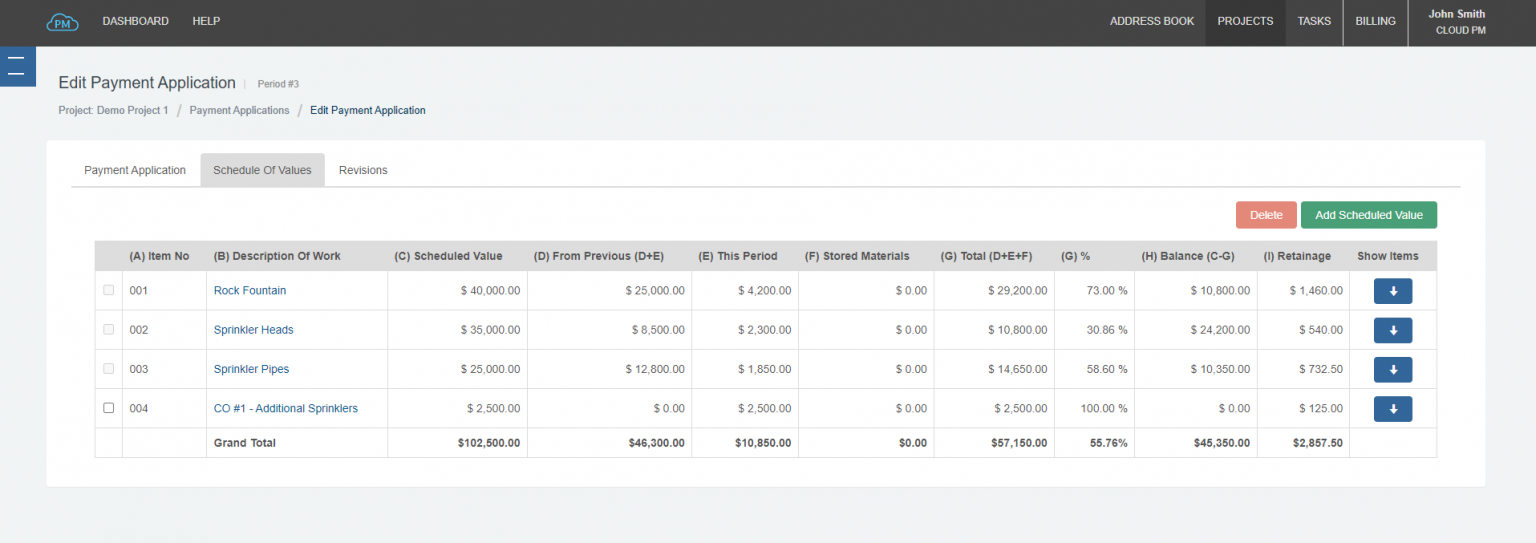Open the Billing menu item
Image resolution: width=1536 pixels, height=543 pixels.
1375,21
